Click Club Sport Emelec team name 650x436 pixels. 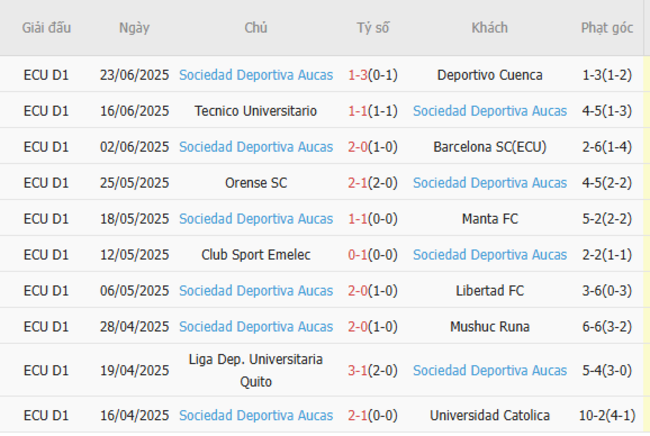point(256,255)
